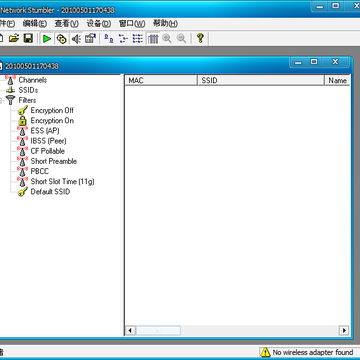Collapse the Filters tree node
Image resolution: width=360 pixels, height=360 pixels.
click(x=1, y=100)
